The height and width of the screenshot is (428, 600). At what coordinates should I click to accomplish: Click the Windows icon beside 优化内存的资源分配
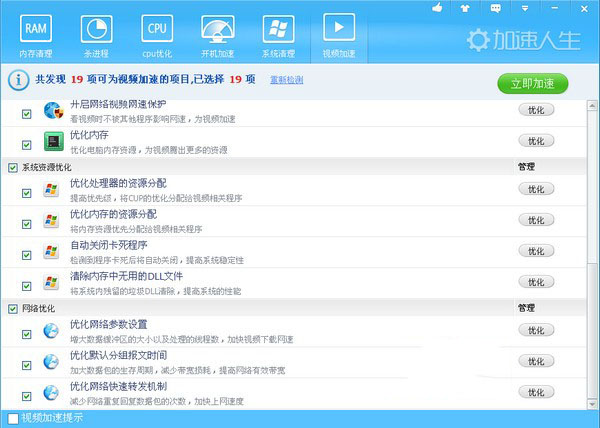click(x=51, y=221)
